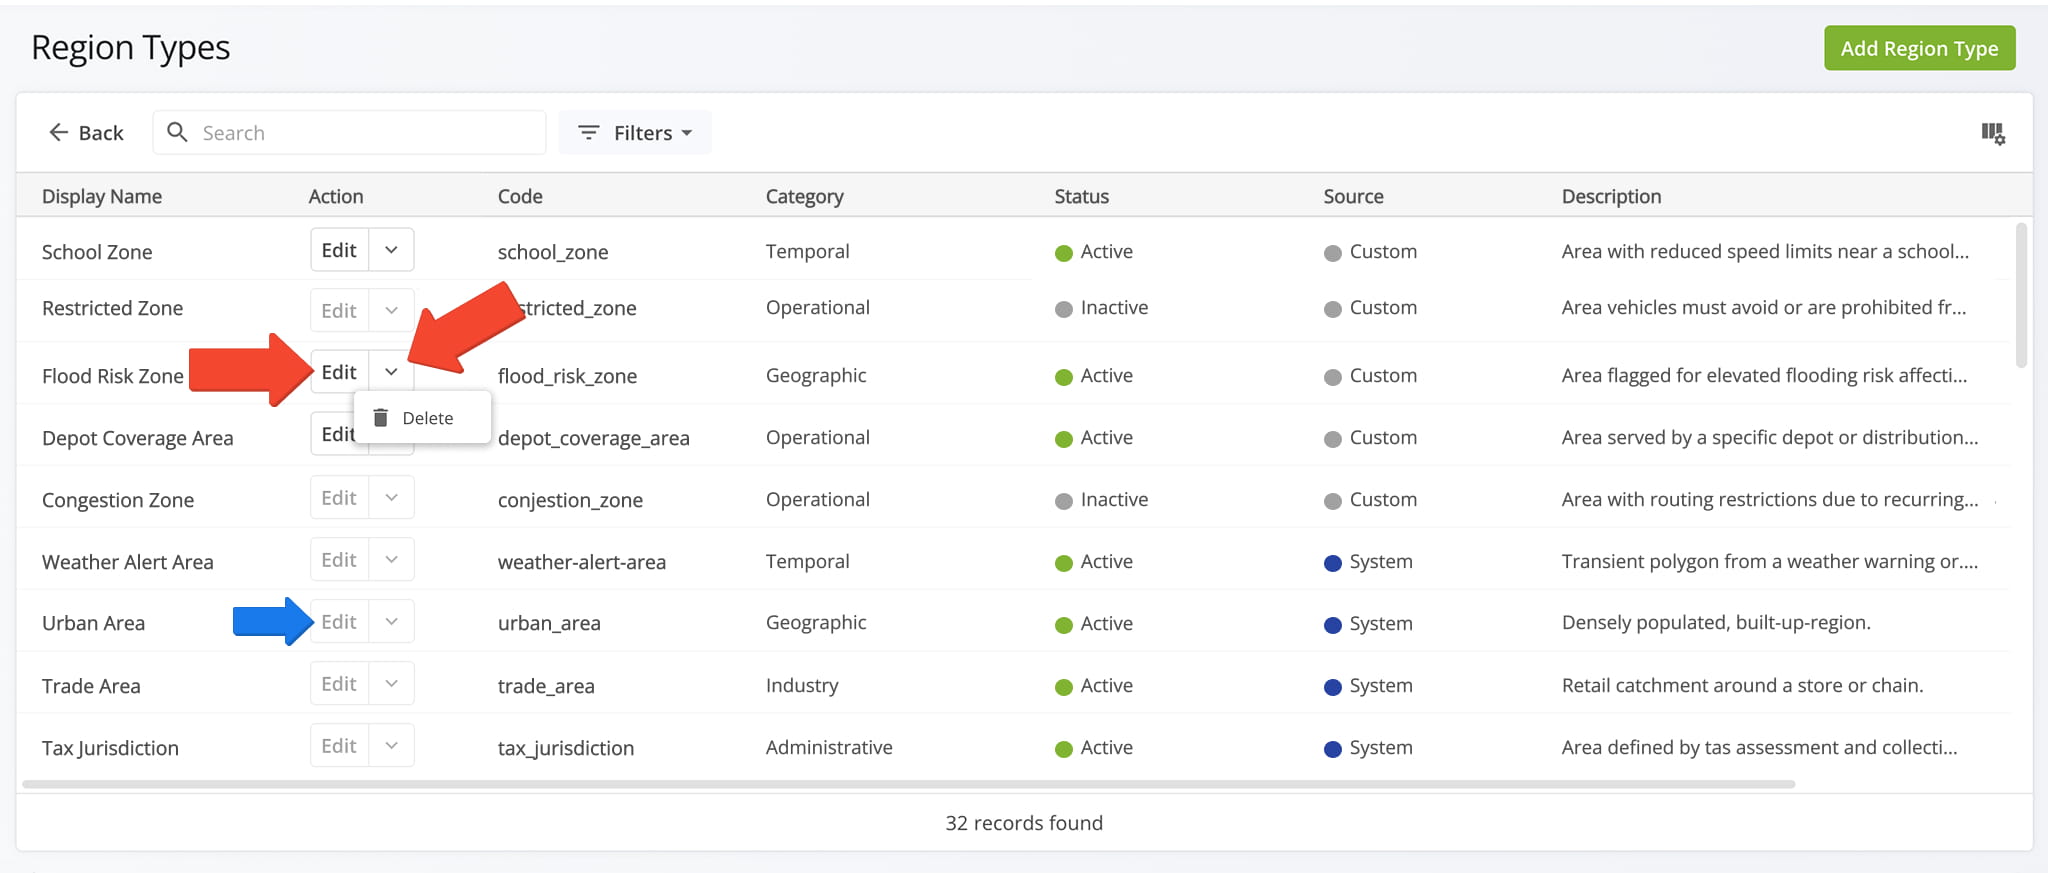
Task: Expand Tax Jurisdiction action dropdown arrow
Action: tap(392, 746)
